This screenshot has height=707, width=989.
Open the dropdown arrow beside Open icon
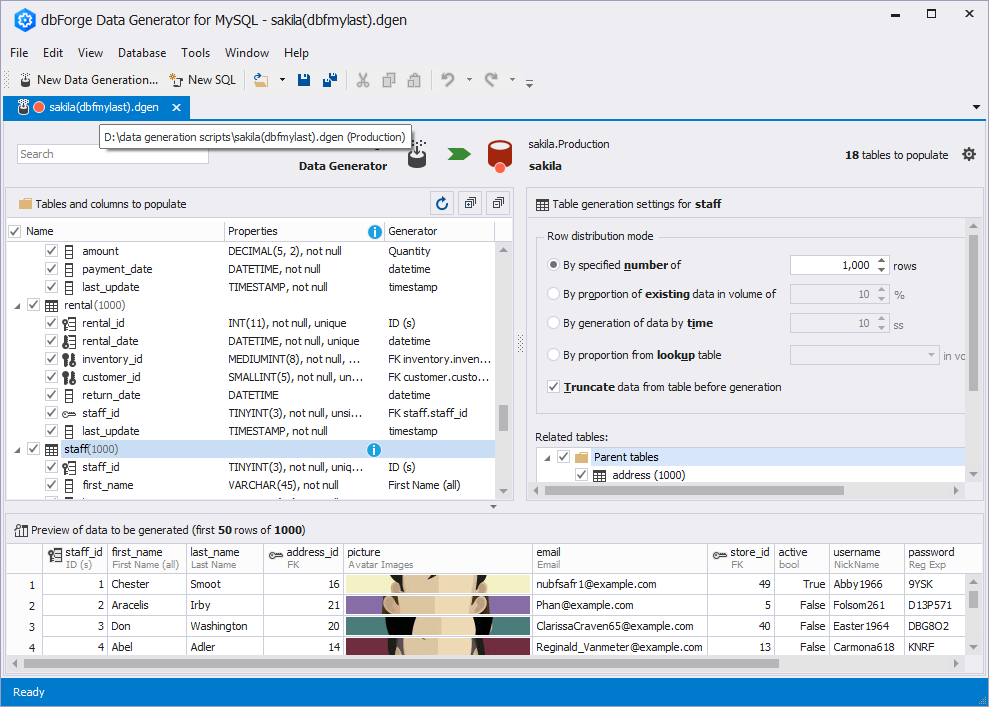tap(282, 80)
